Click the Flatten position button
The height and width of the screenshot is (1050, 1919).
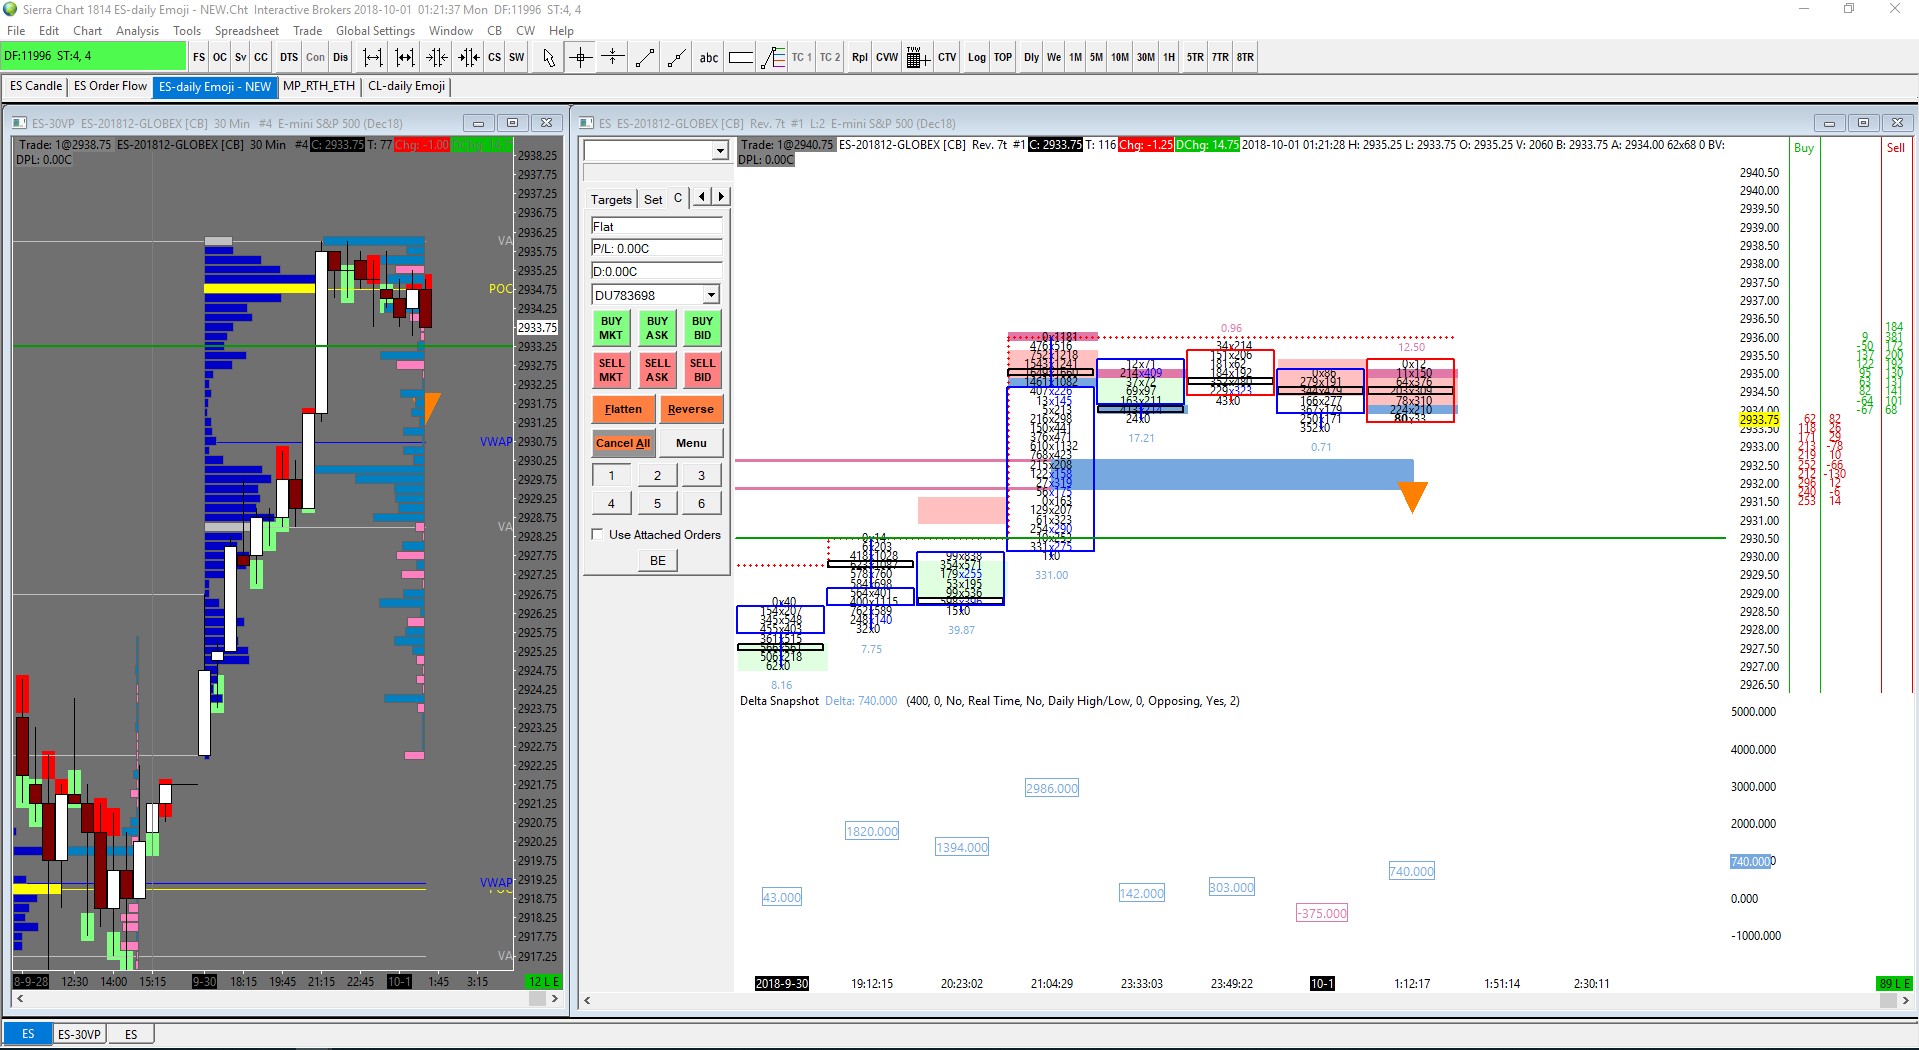coord(623,409)
